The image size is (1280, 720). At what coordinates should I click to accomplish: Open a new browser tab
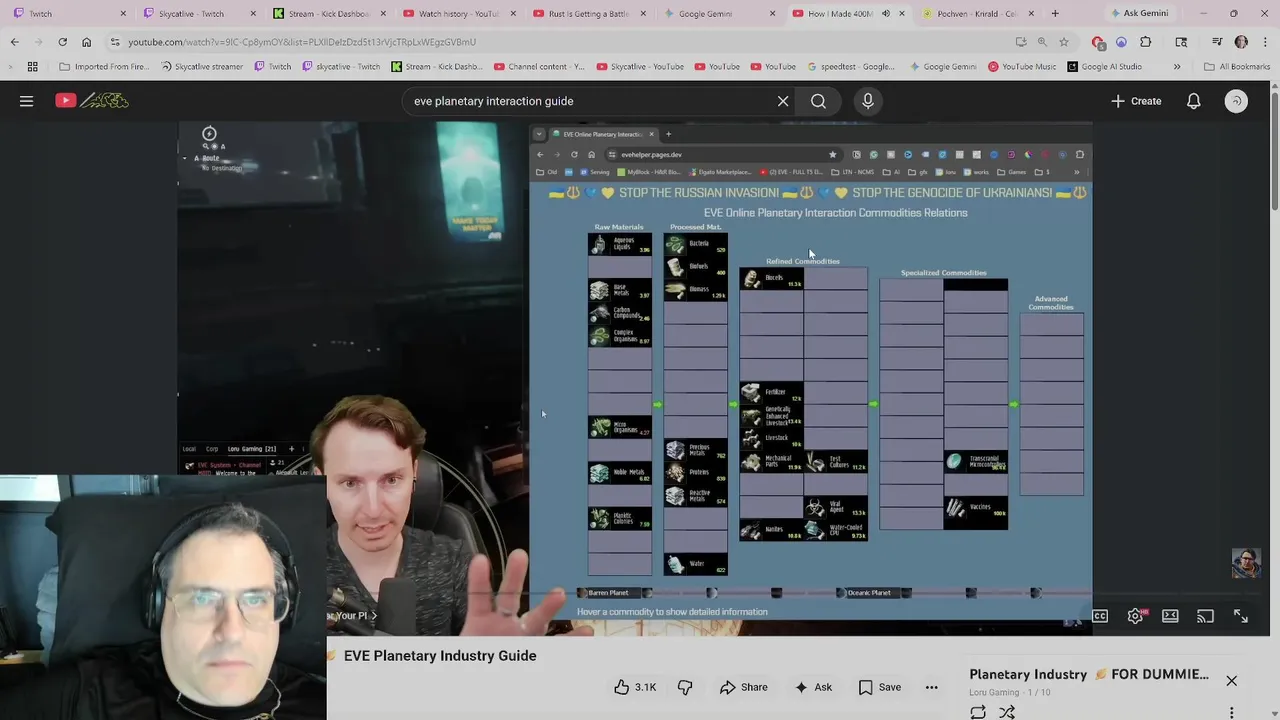1055,14
